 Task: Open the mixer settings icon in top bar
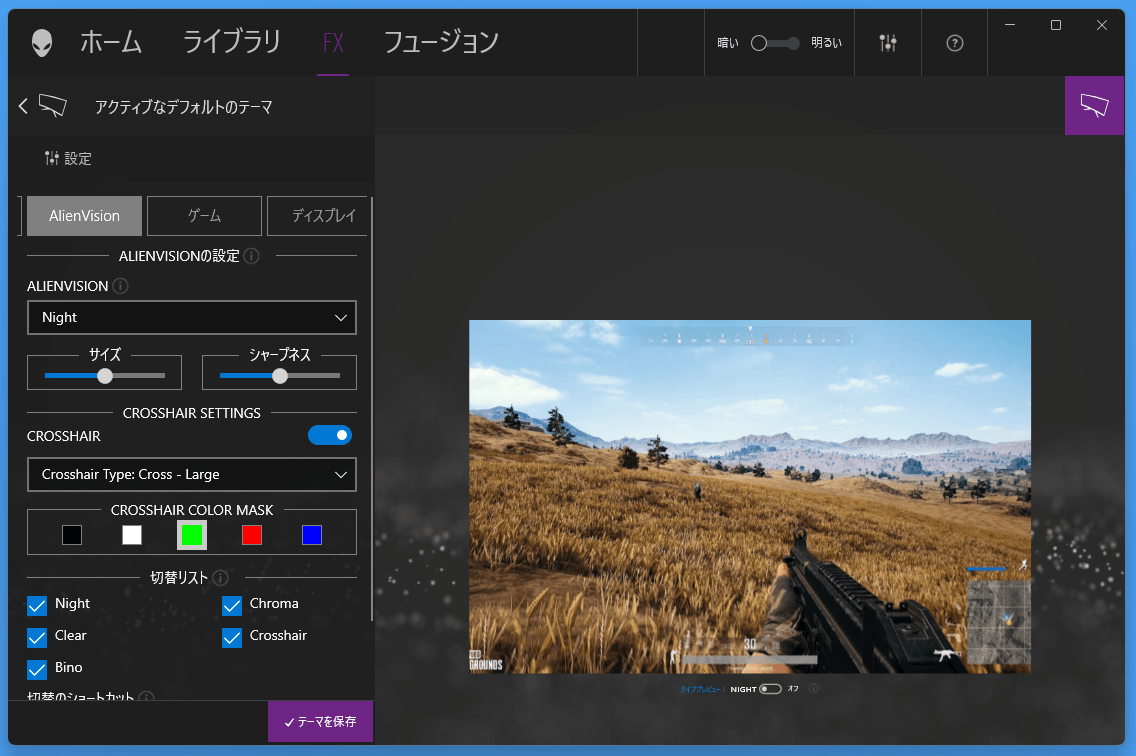coord(888,43)
